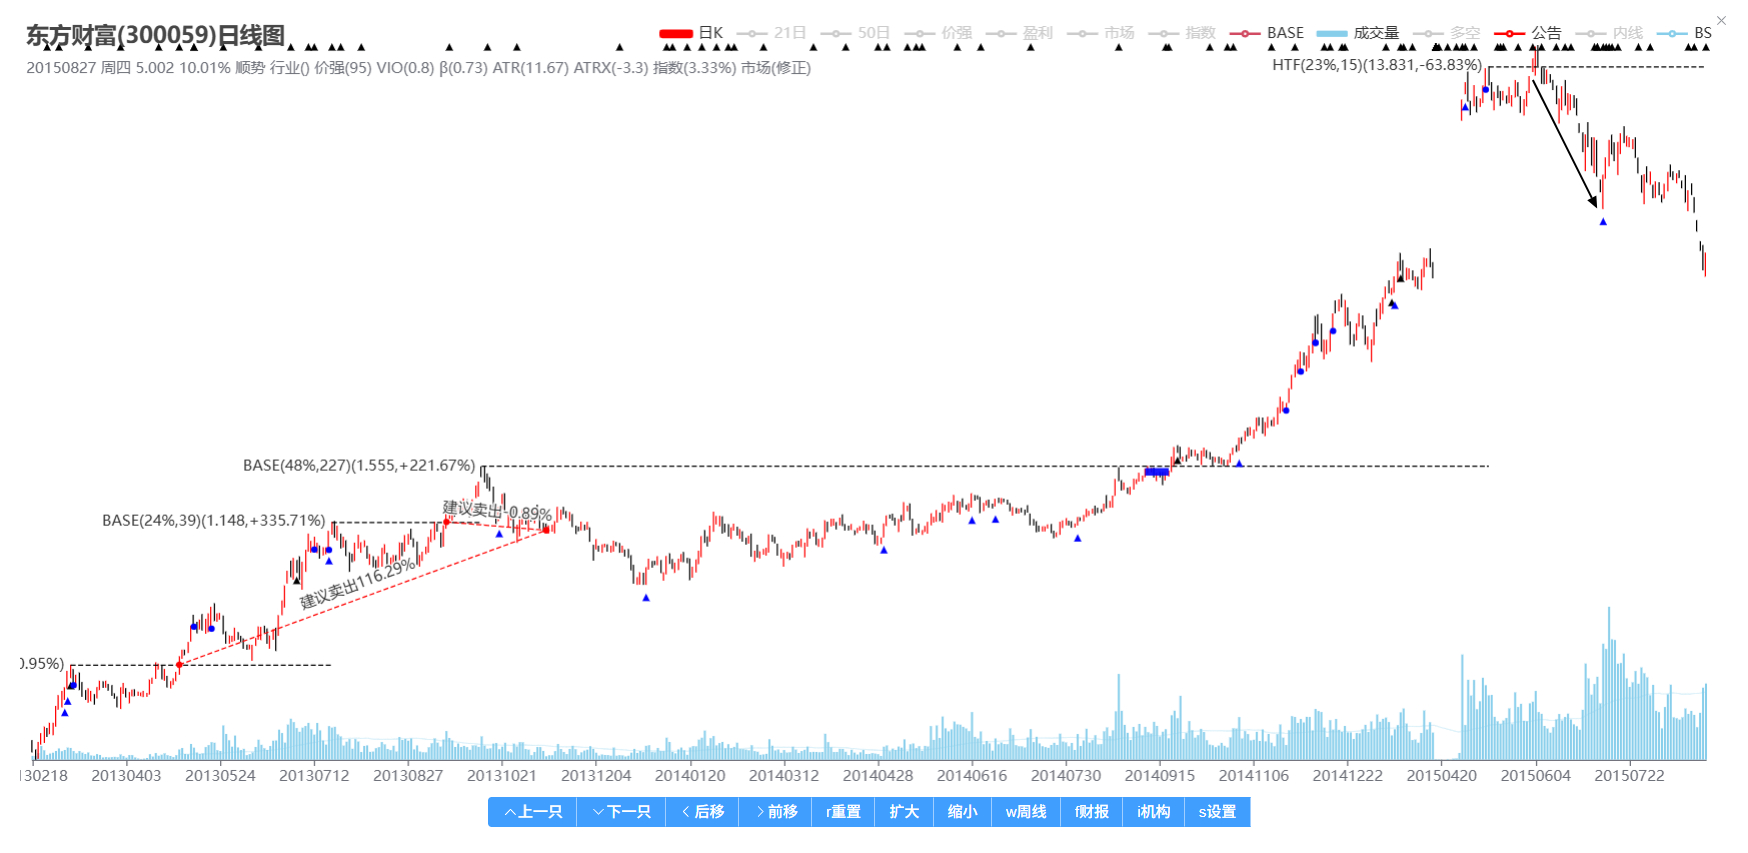The height and width of the screenshot is (853, 1748).
Task: Click the 20141106 date on the axis
Action: (x=1254, y=776)
